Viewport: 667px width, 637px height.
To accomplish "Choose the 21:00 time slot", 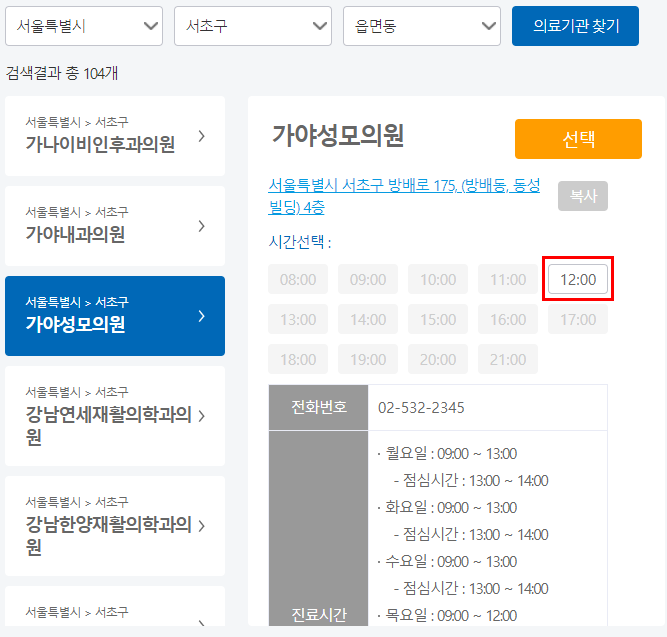I will [x=508, y=360].
